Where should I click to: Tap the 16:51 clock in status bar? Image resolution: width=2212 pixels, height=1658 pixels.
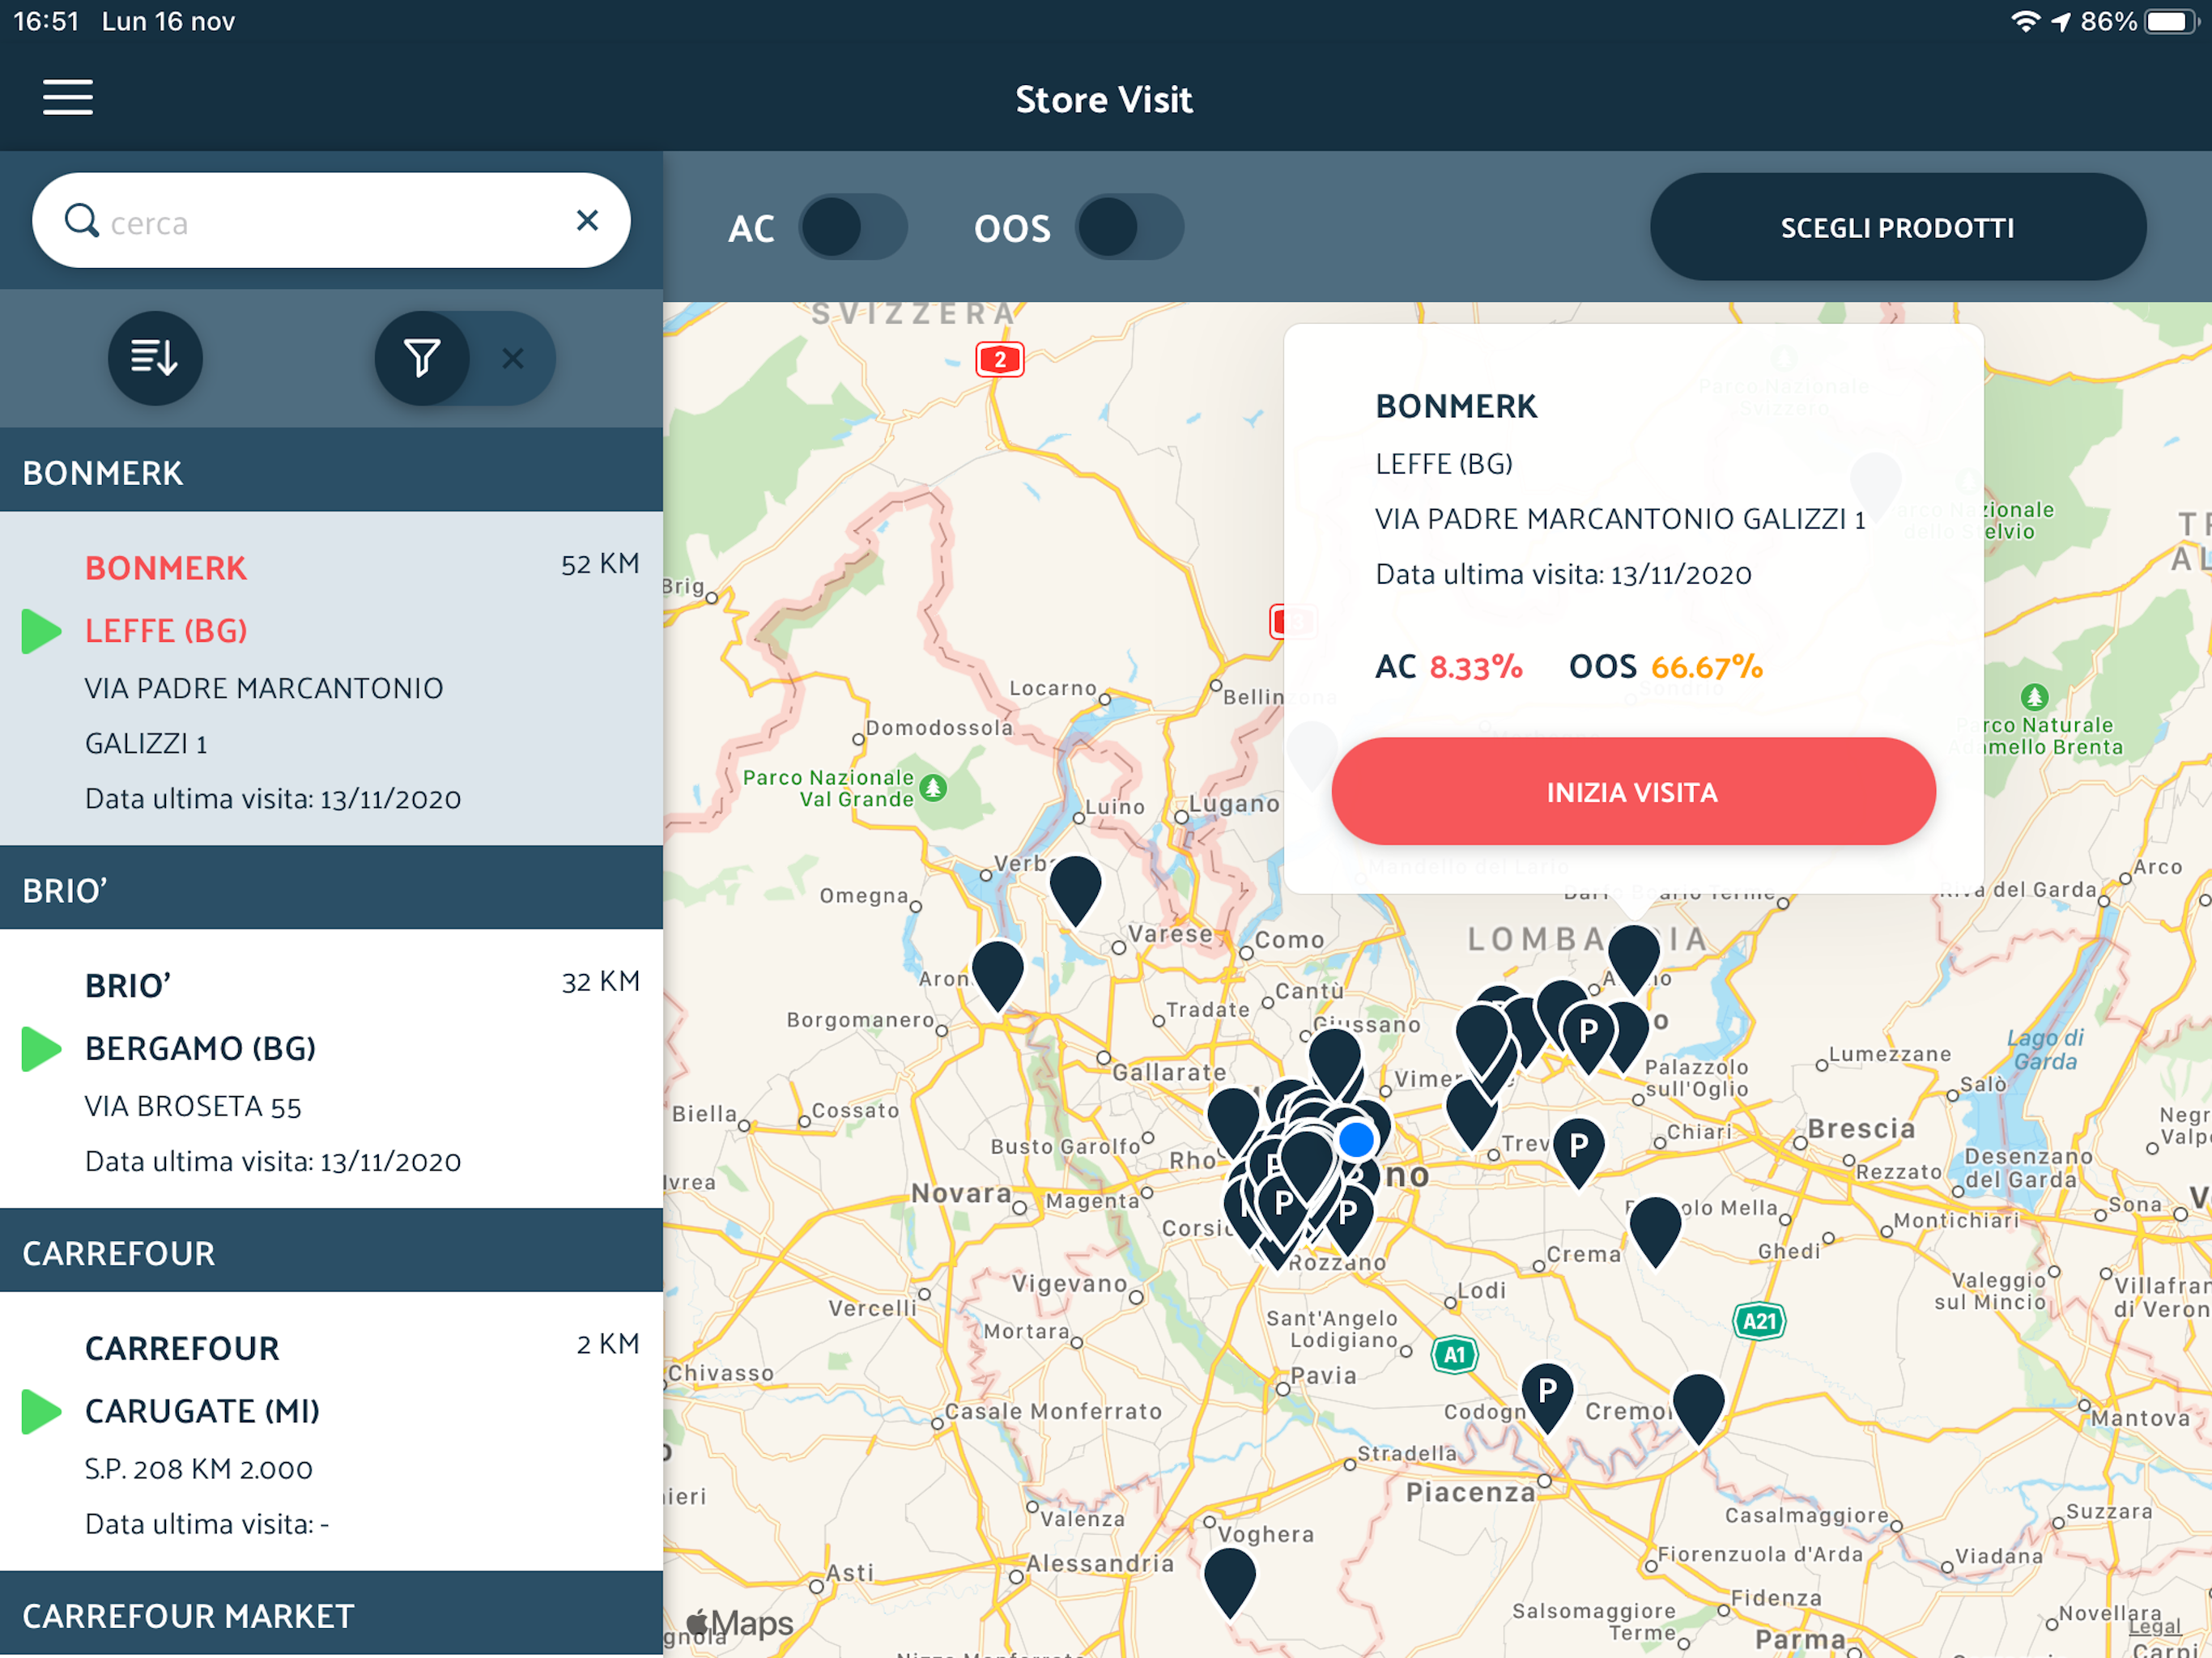coord(46,21)
